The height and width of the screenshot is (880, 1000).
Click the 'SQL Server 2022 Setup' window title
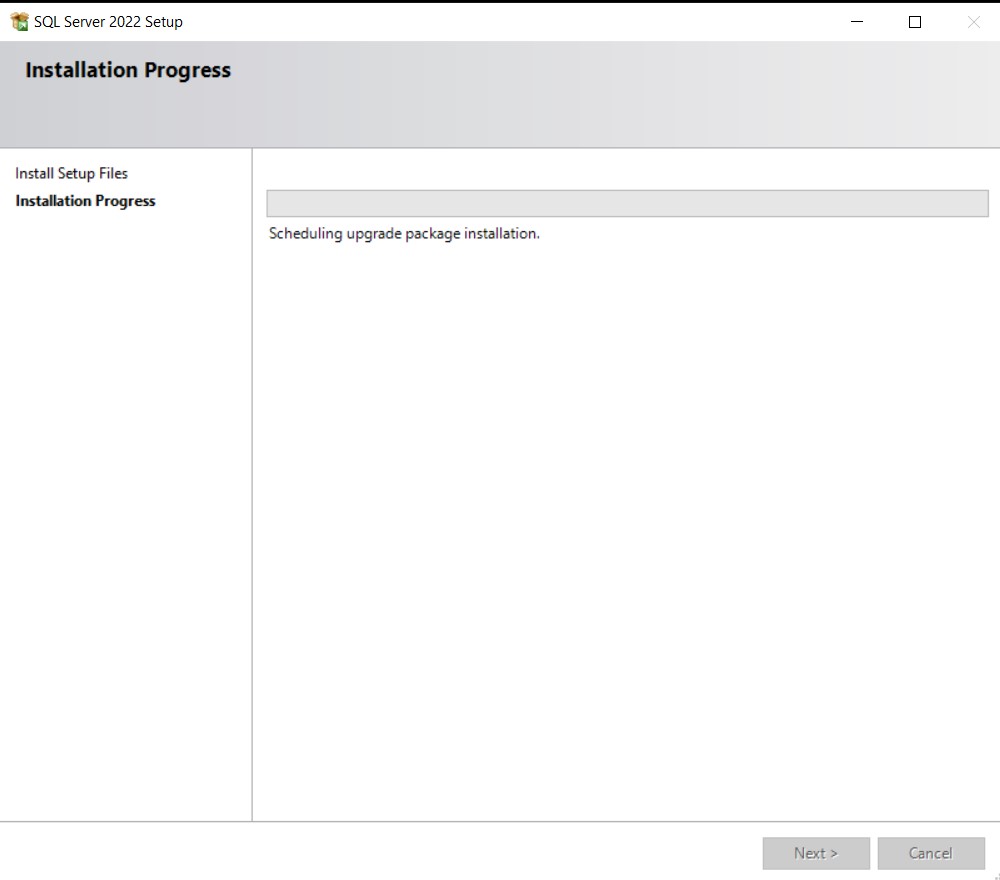pos(108,22)
